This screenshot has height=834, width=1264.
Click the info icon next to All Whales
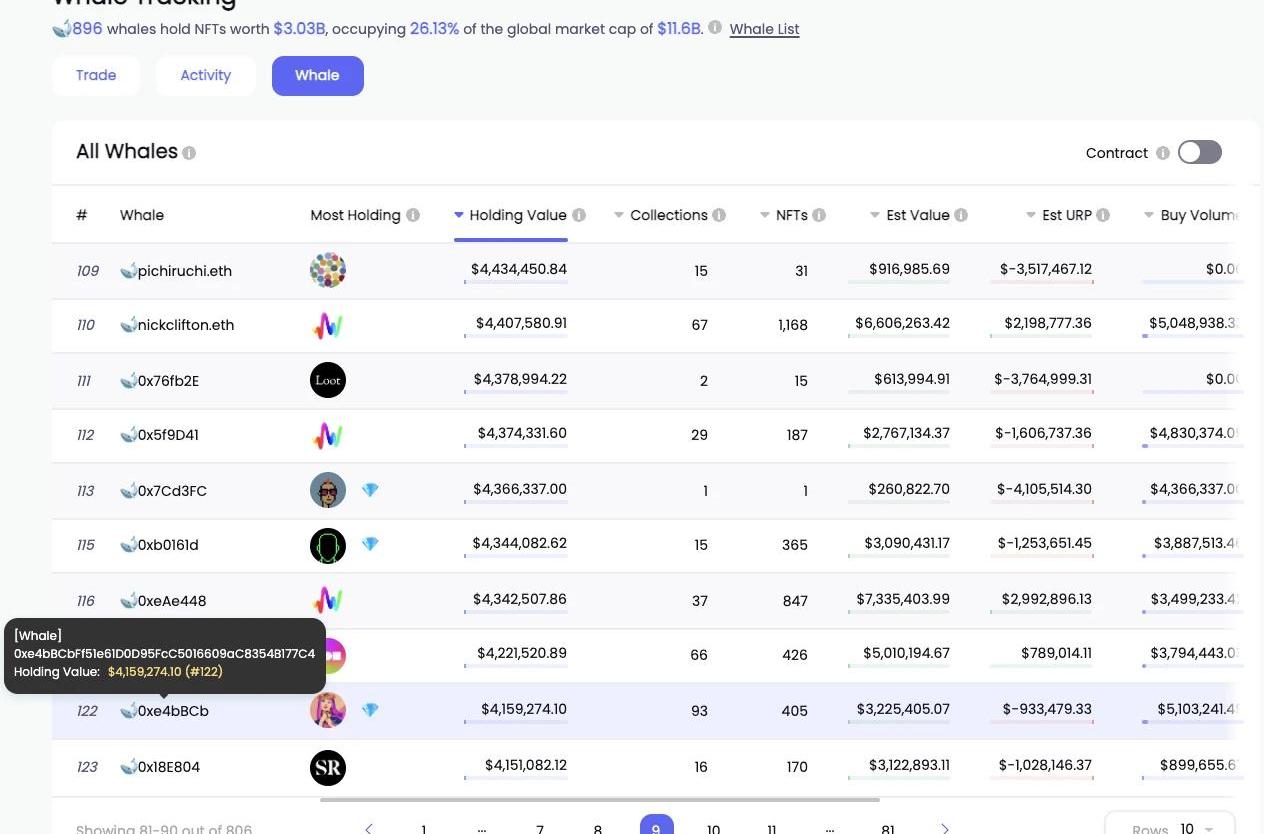coord(189,153)
